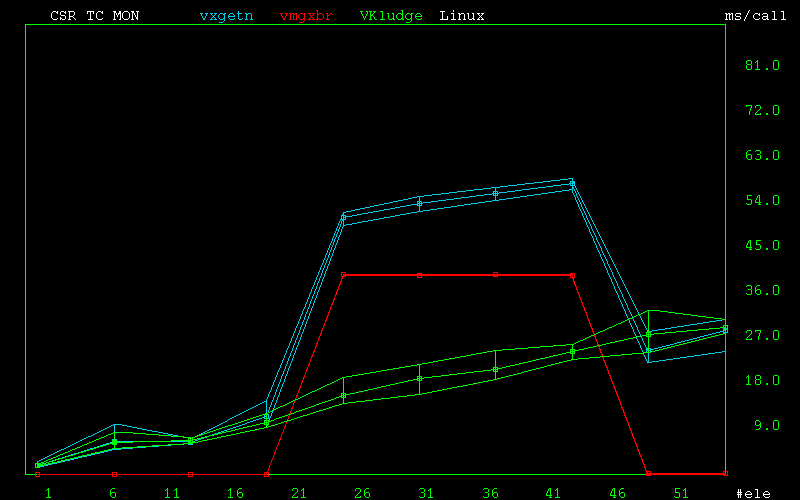Click the x-axis tick label 11
800x500 pixels.
(x=172, y=493)
